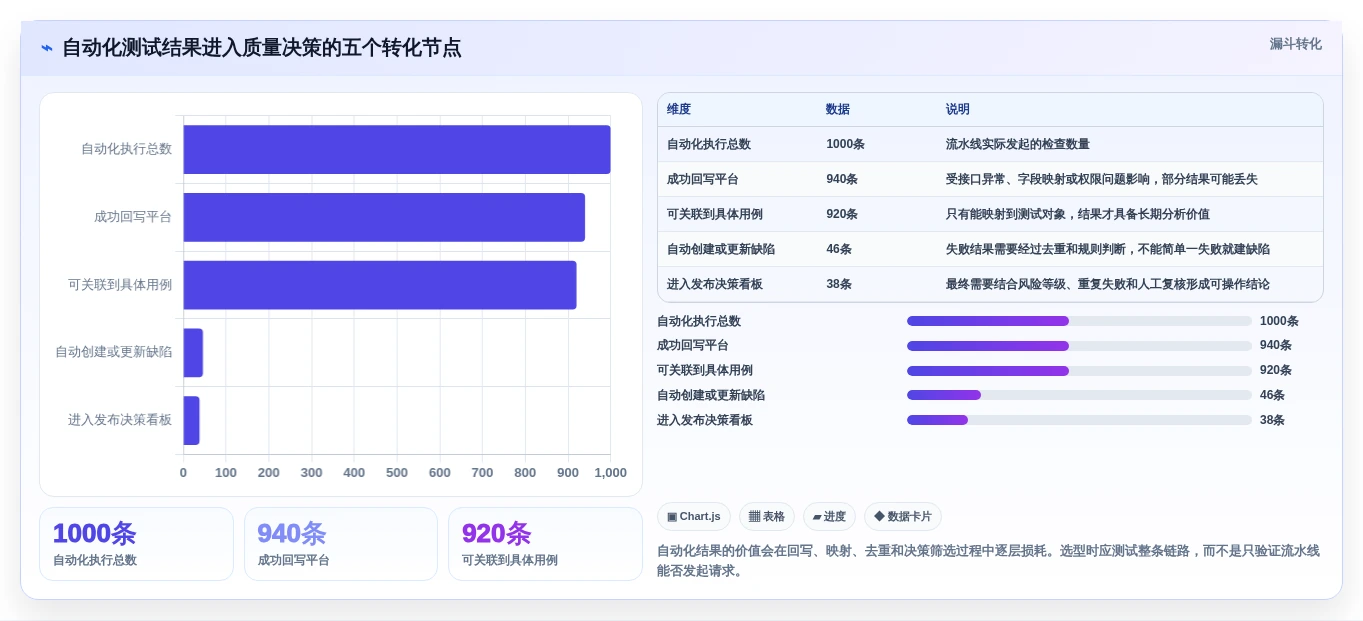Image resolution: width=1363 pixels, height=621 pixels.
Task: Click progress list value 38条
Action: (1272, 420)
